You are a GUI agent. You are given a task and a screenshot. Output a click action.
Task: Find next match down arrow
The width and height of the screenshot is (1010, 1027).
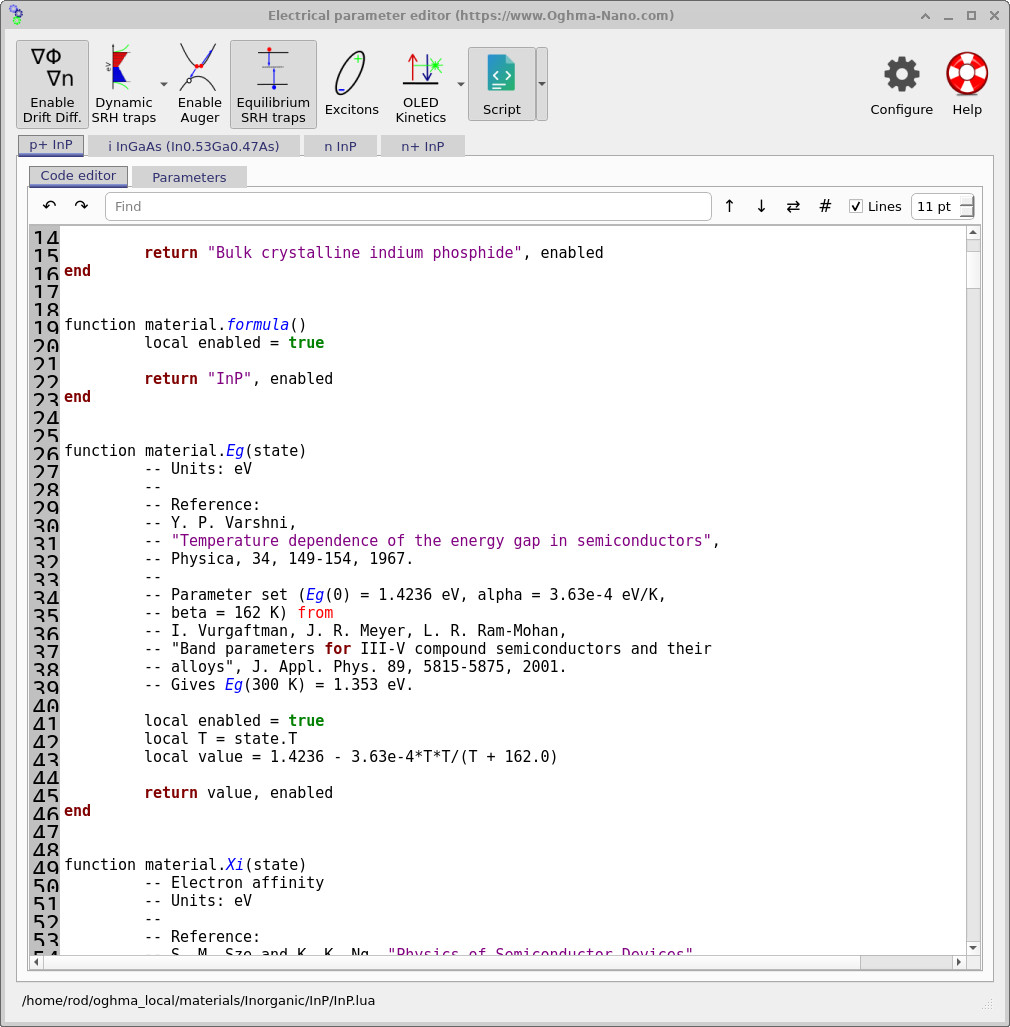tap(761, 206)
